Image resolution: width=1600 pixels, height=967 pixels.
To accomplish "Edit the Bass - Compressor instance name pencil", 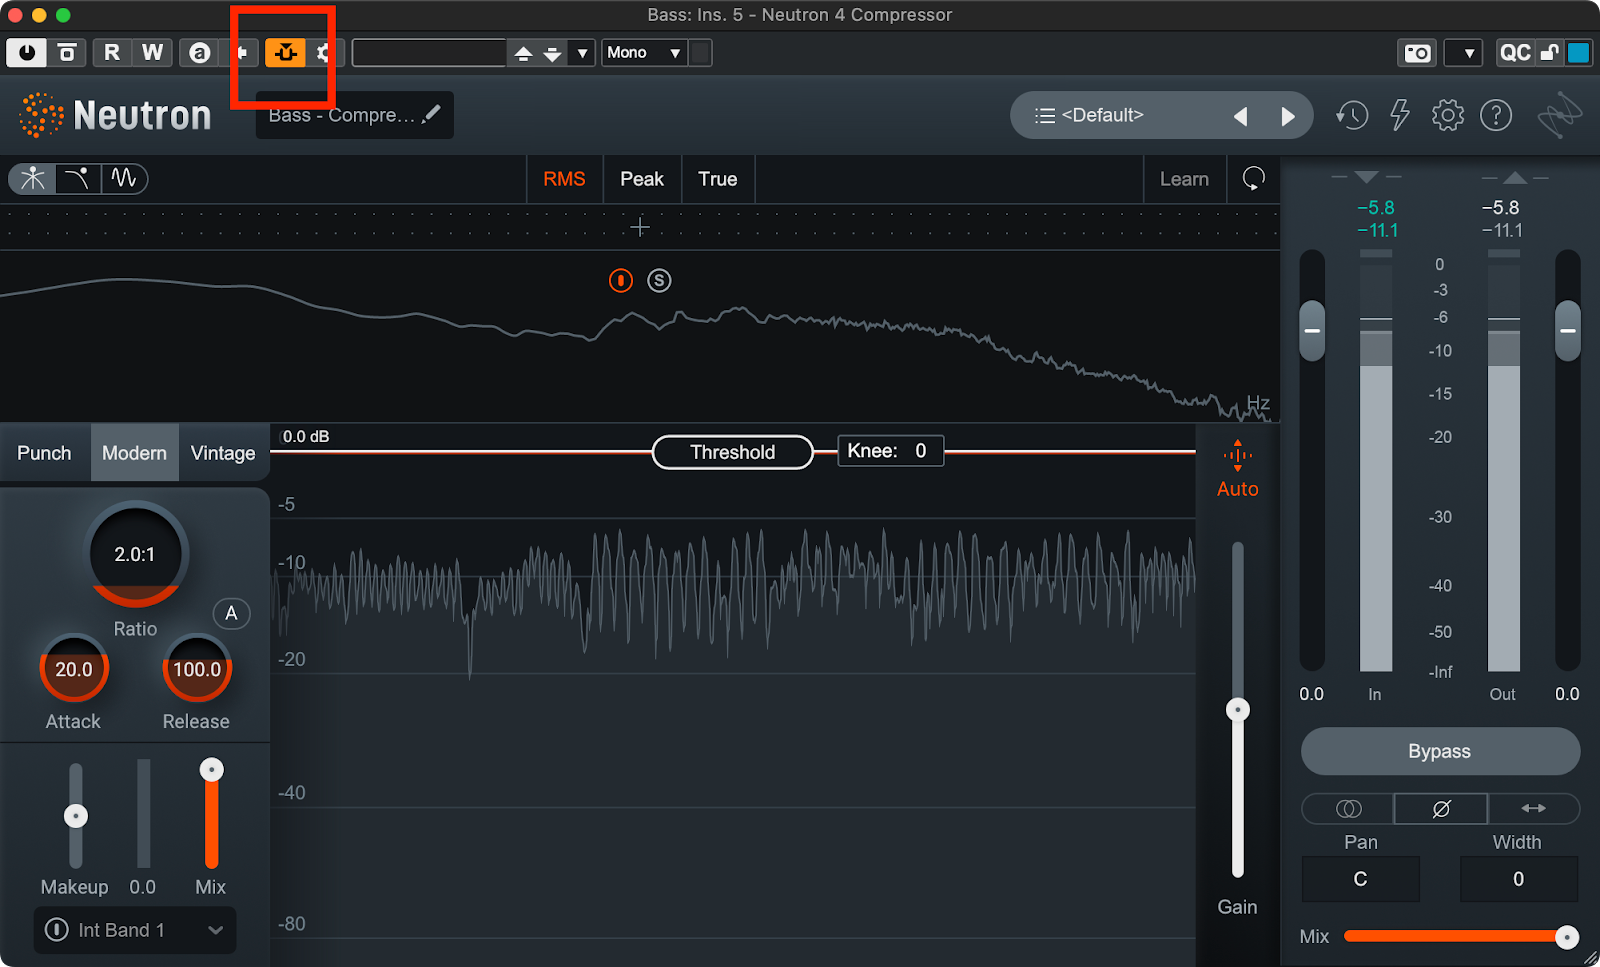I will [431, 114].
